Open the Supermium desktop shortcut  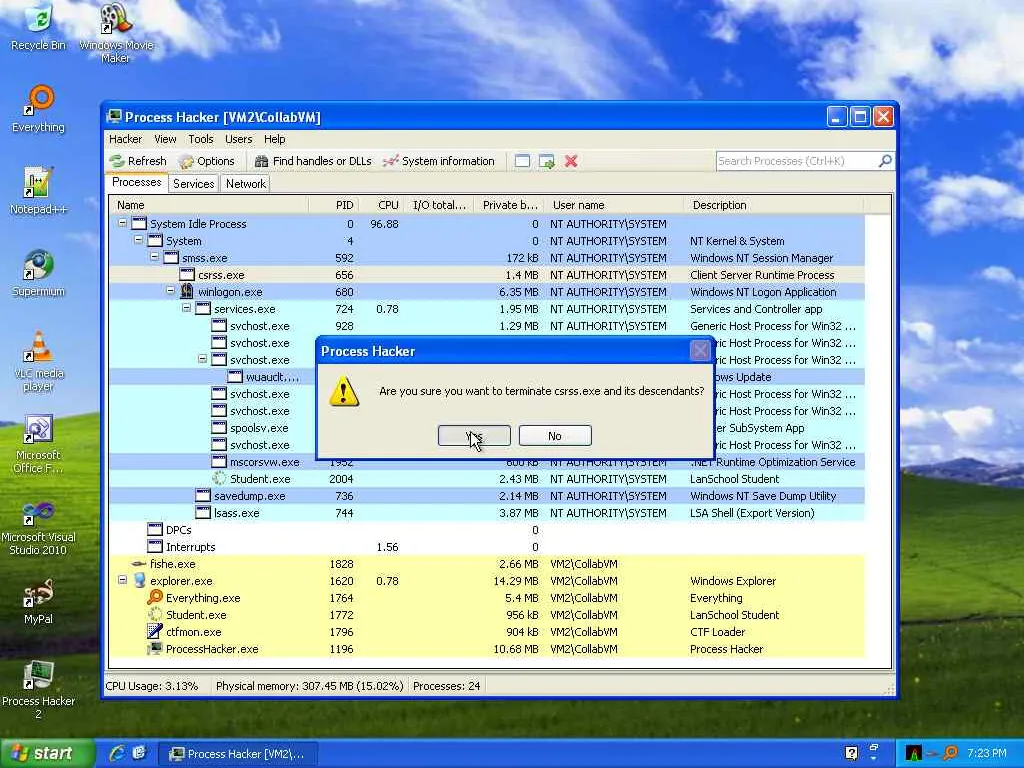(x=39, y=273)
